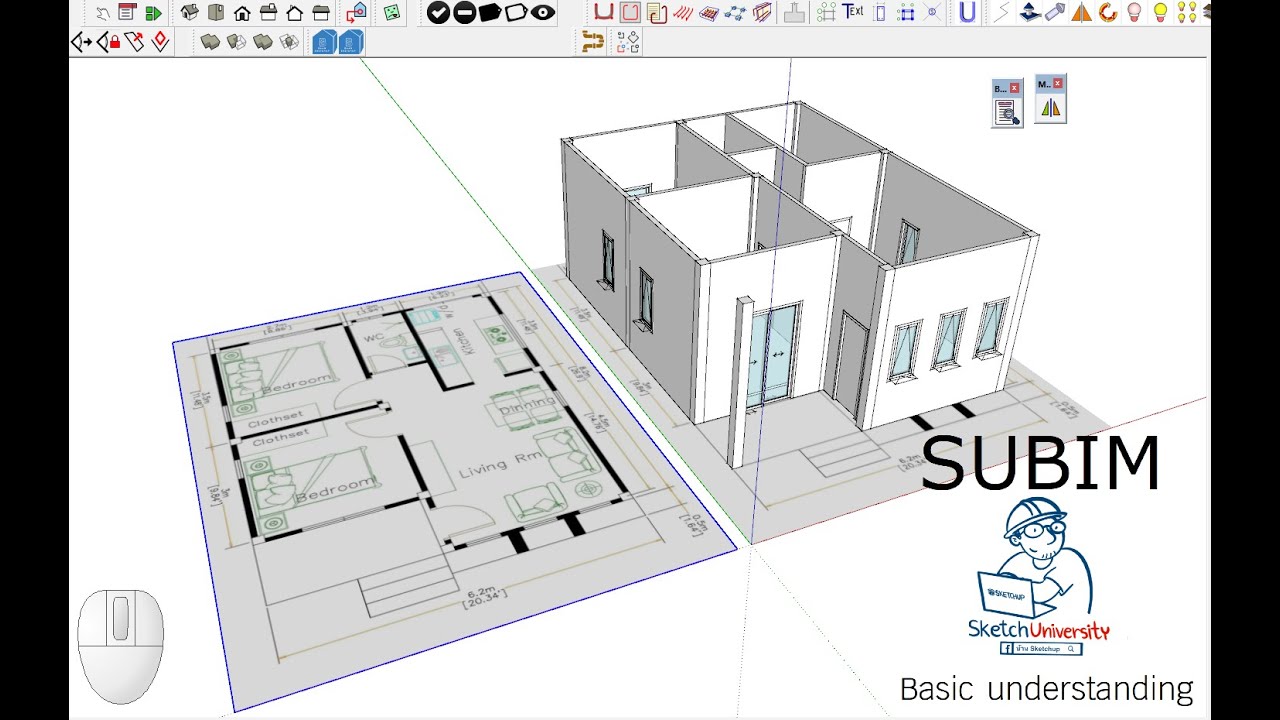Click the slanted rectangle with red arrow icon

(134, 42)
